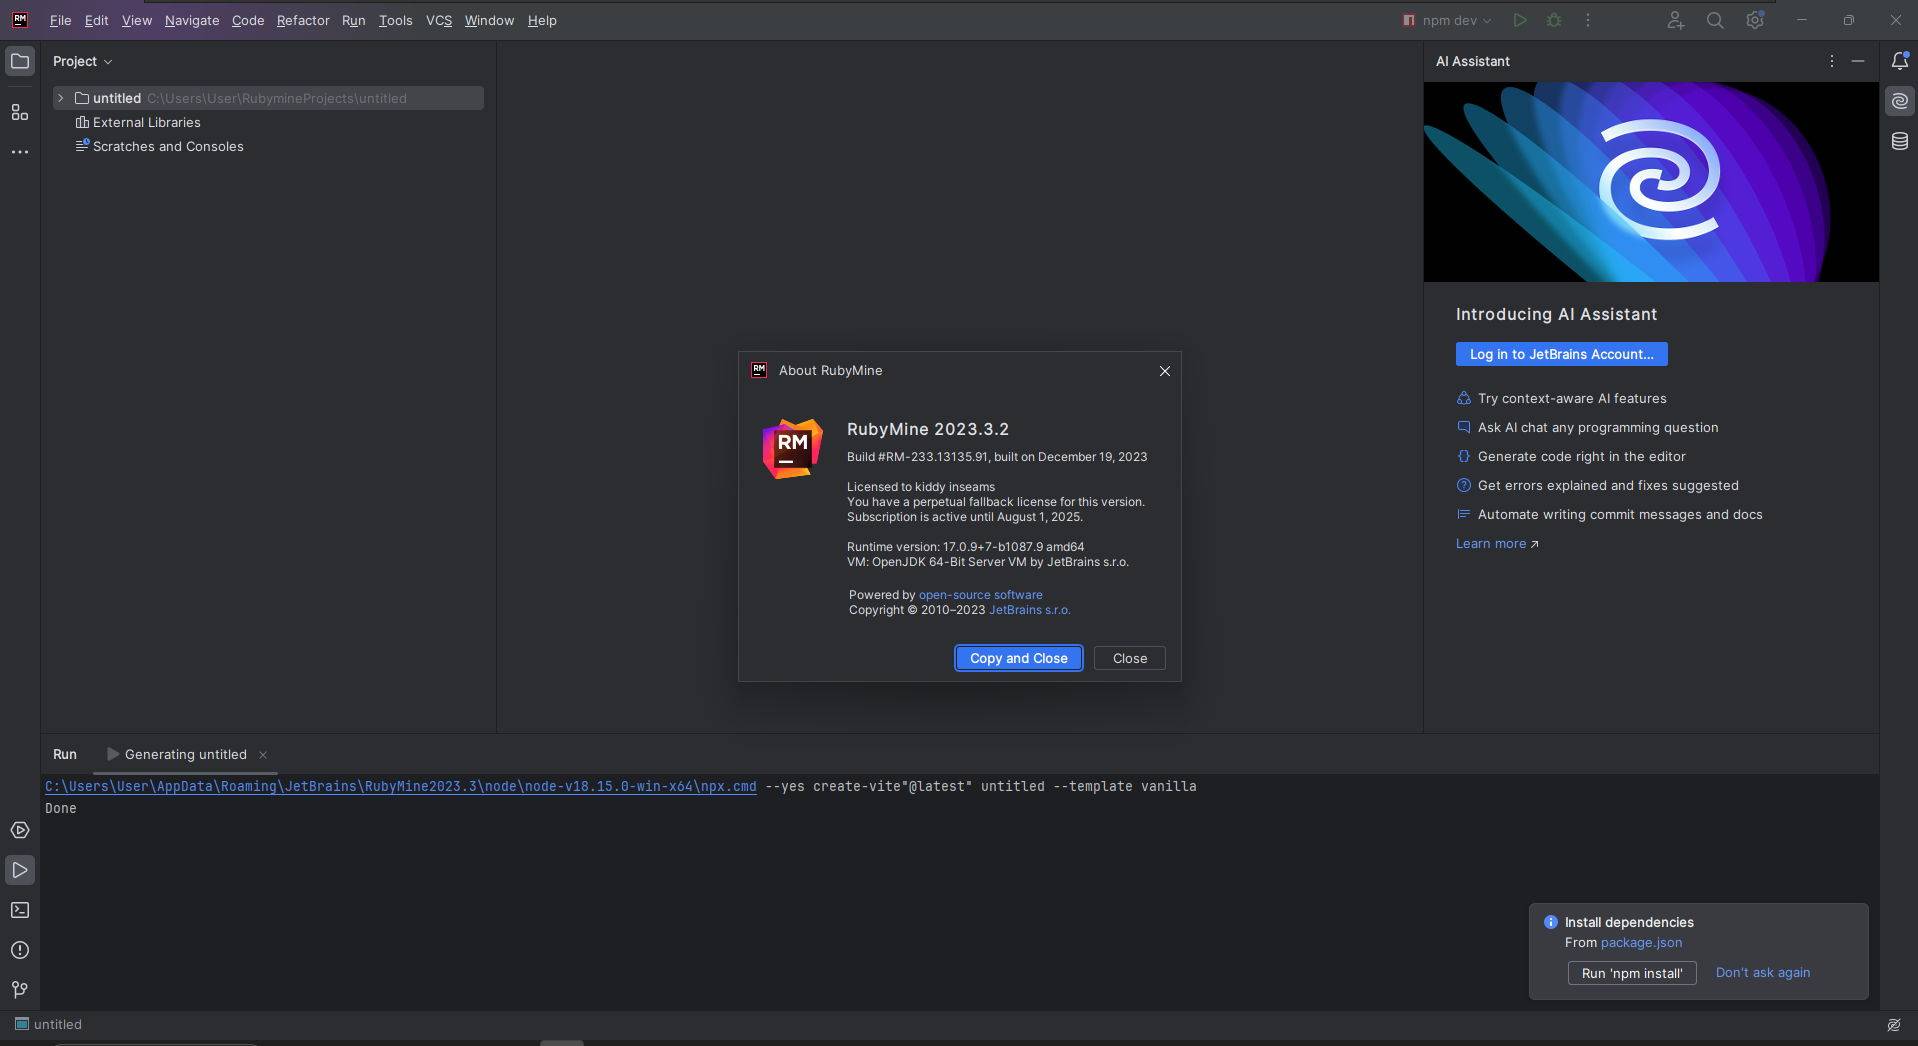Click the AI Assistant banner image

click(x=1651, y=182)
